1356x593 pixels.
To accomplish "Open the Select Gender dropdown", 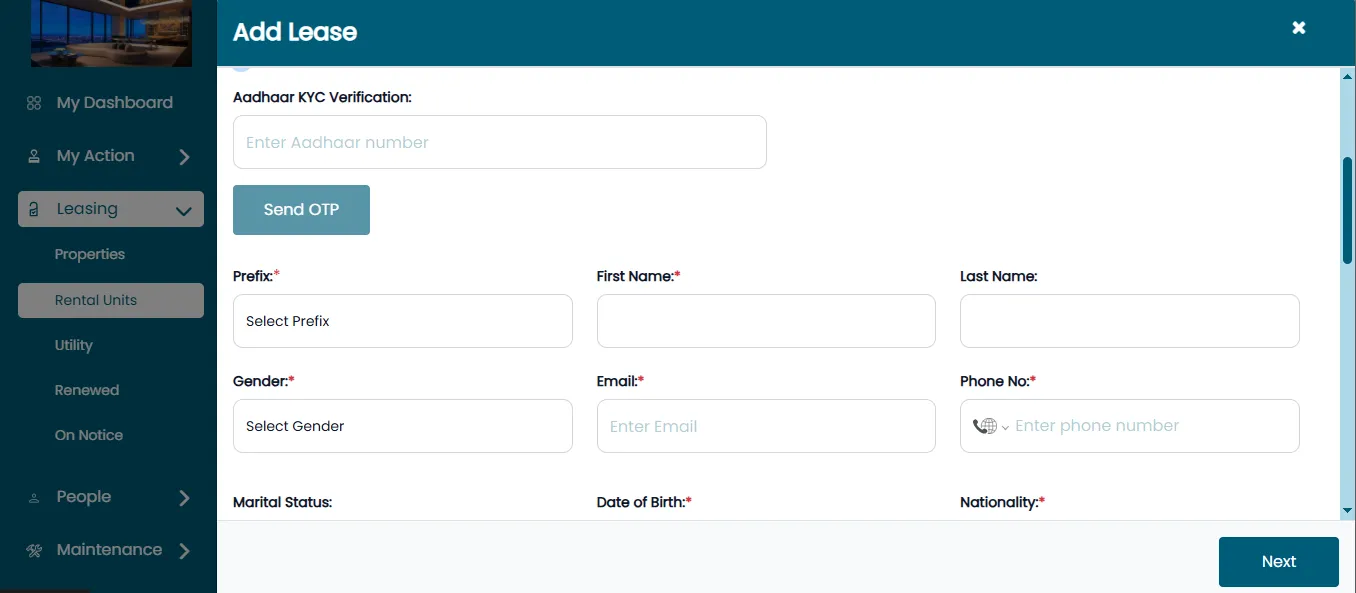I will (x=403, y=426).
